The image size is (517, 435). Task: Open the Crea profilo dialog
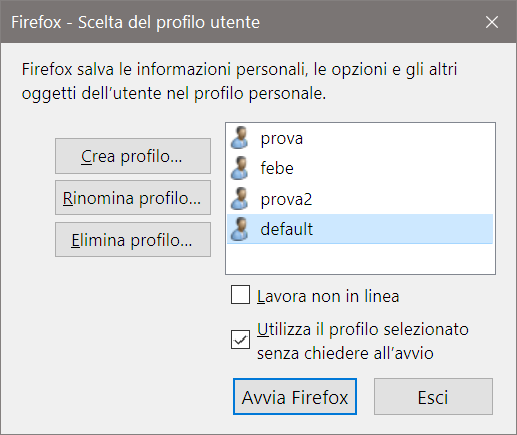pyautogui.click(x=133, y=156)
